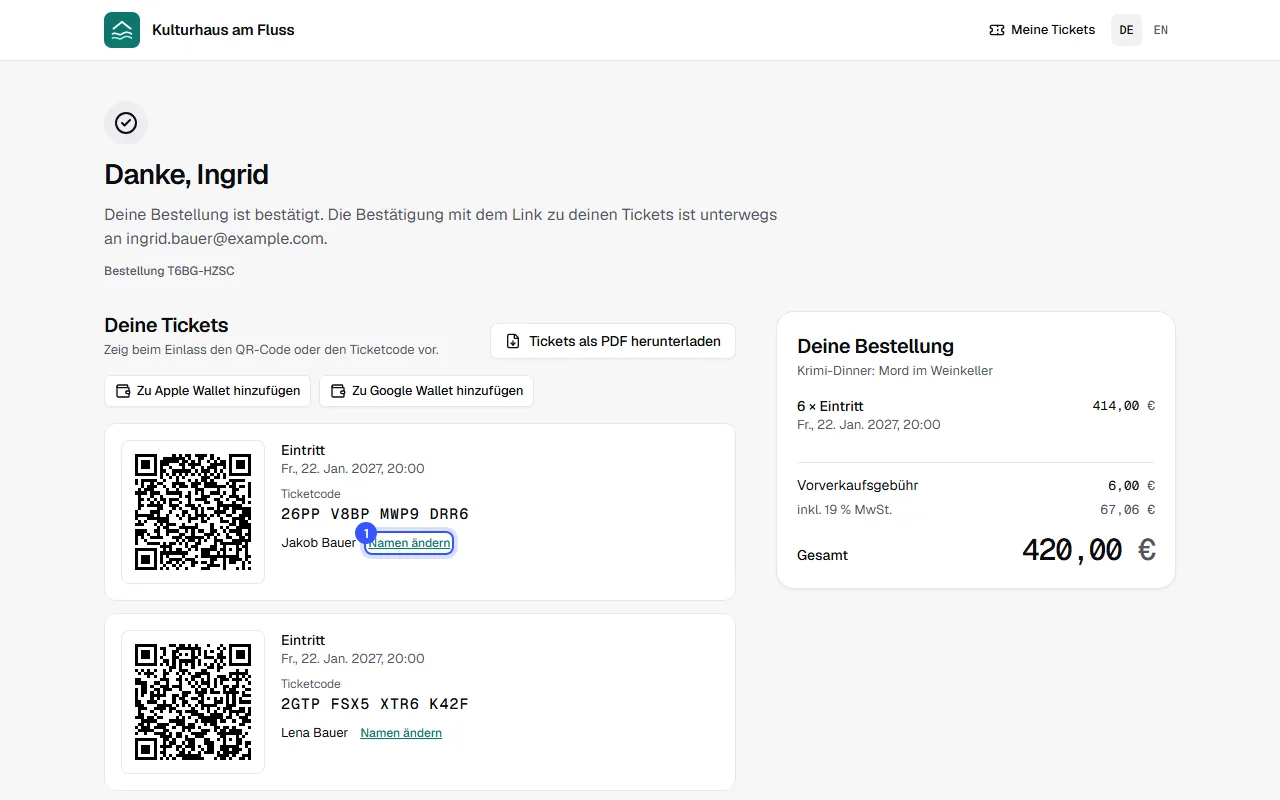1280x800 pixels.
Task: Click Krimi-Dinner: Mord im Weinkeller text
Action: pyautogui.click(x=895, y=371)
